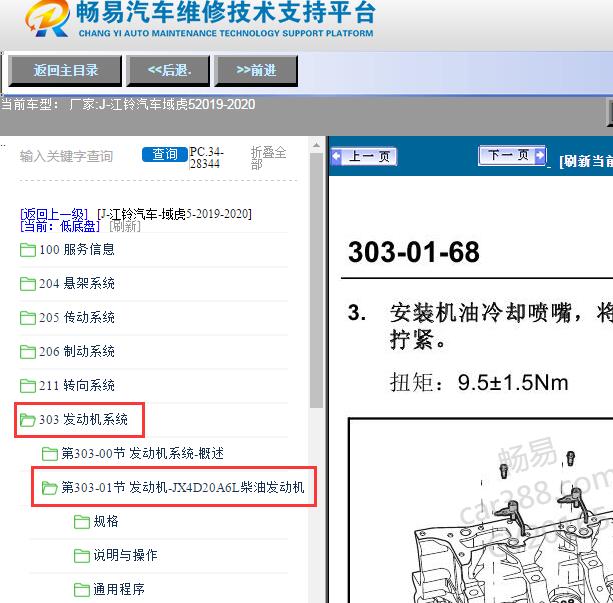The height and width of the screenshot is (603, 613).
Task: Open 第303-00节 发动机系统-概述 entry
Action: pyautogui.click(x=142, y=454)
